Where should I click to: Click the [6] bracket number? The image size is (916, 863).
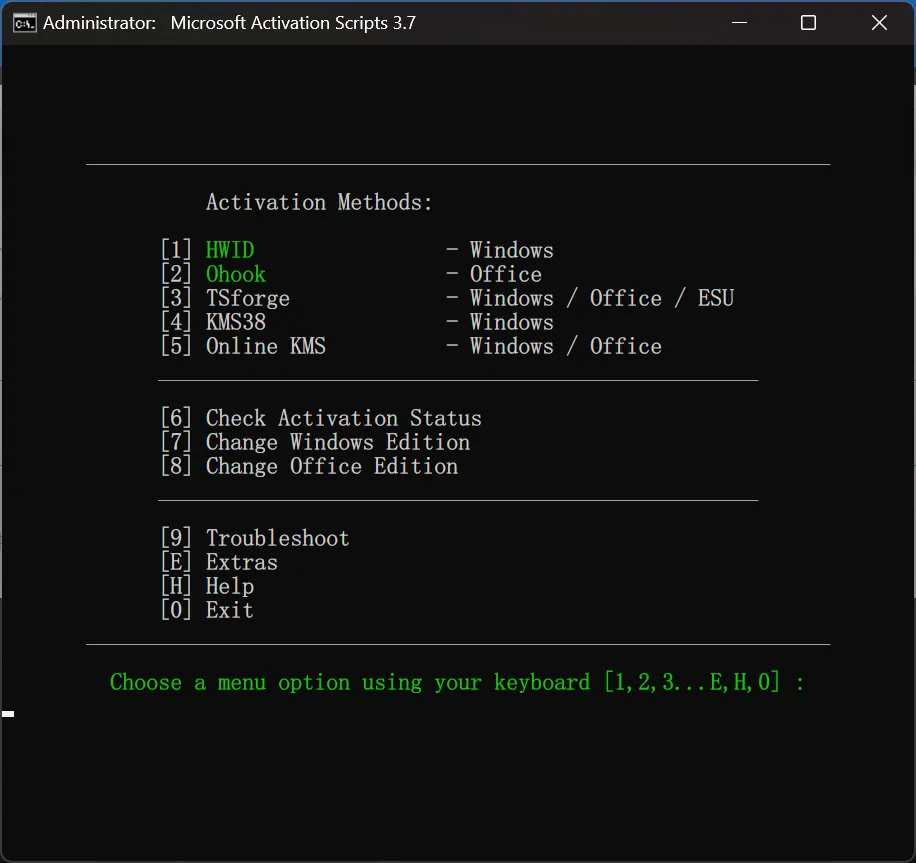coord(176,418)
